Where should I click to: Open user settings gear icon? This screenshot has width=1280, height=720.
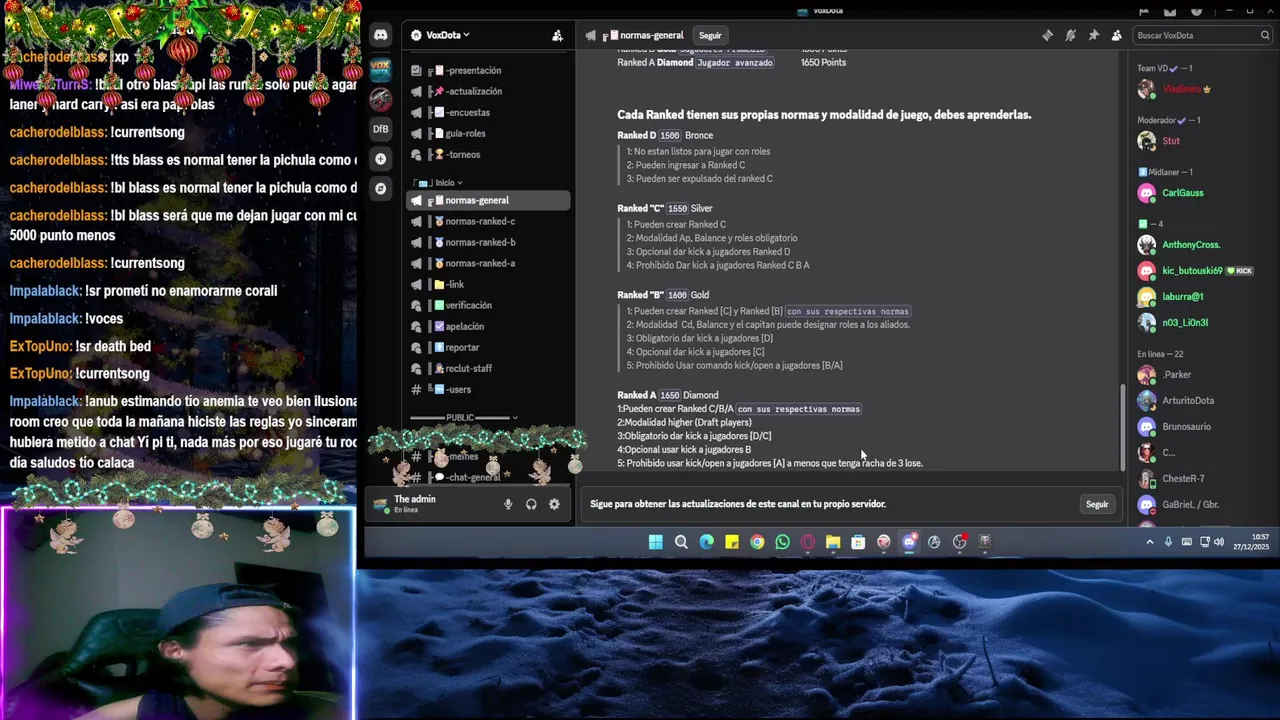point(554,504)
